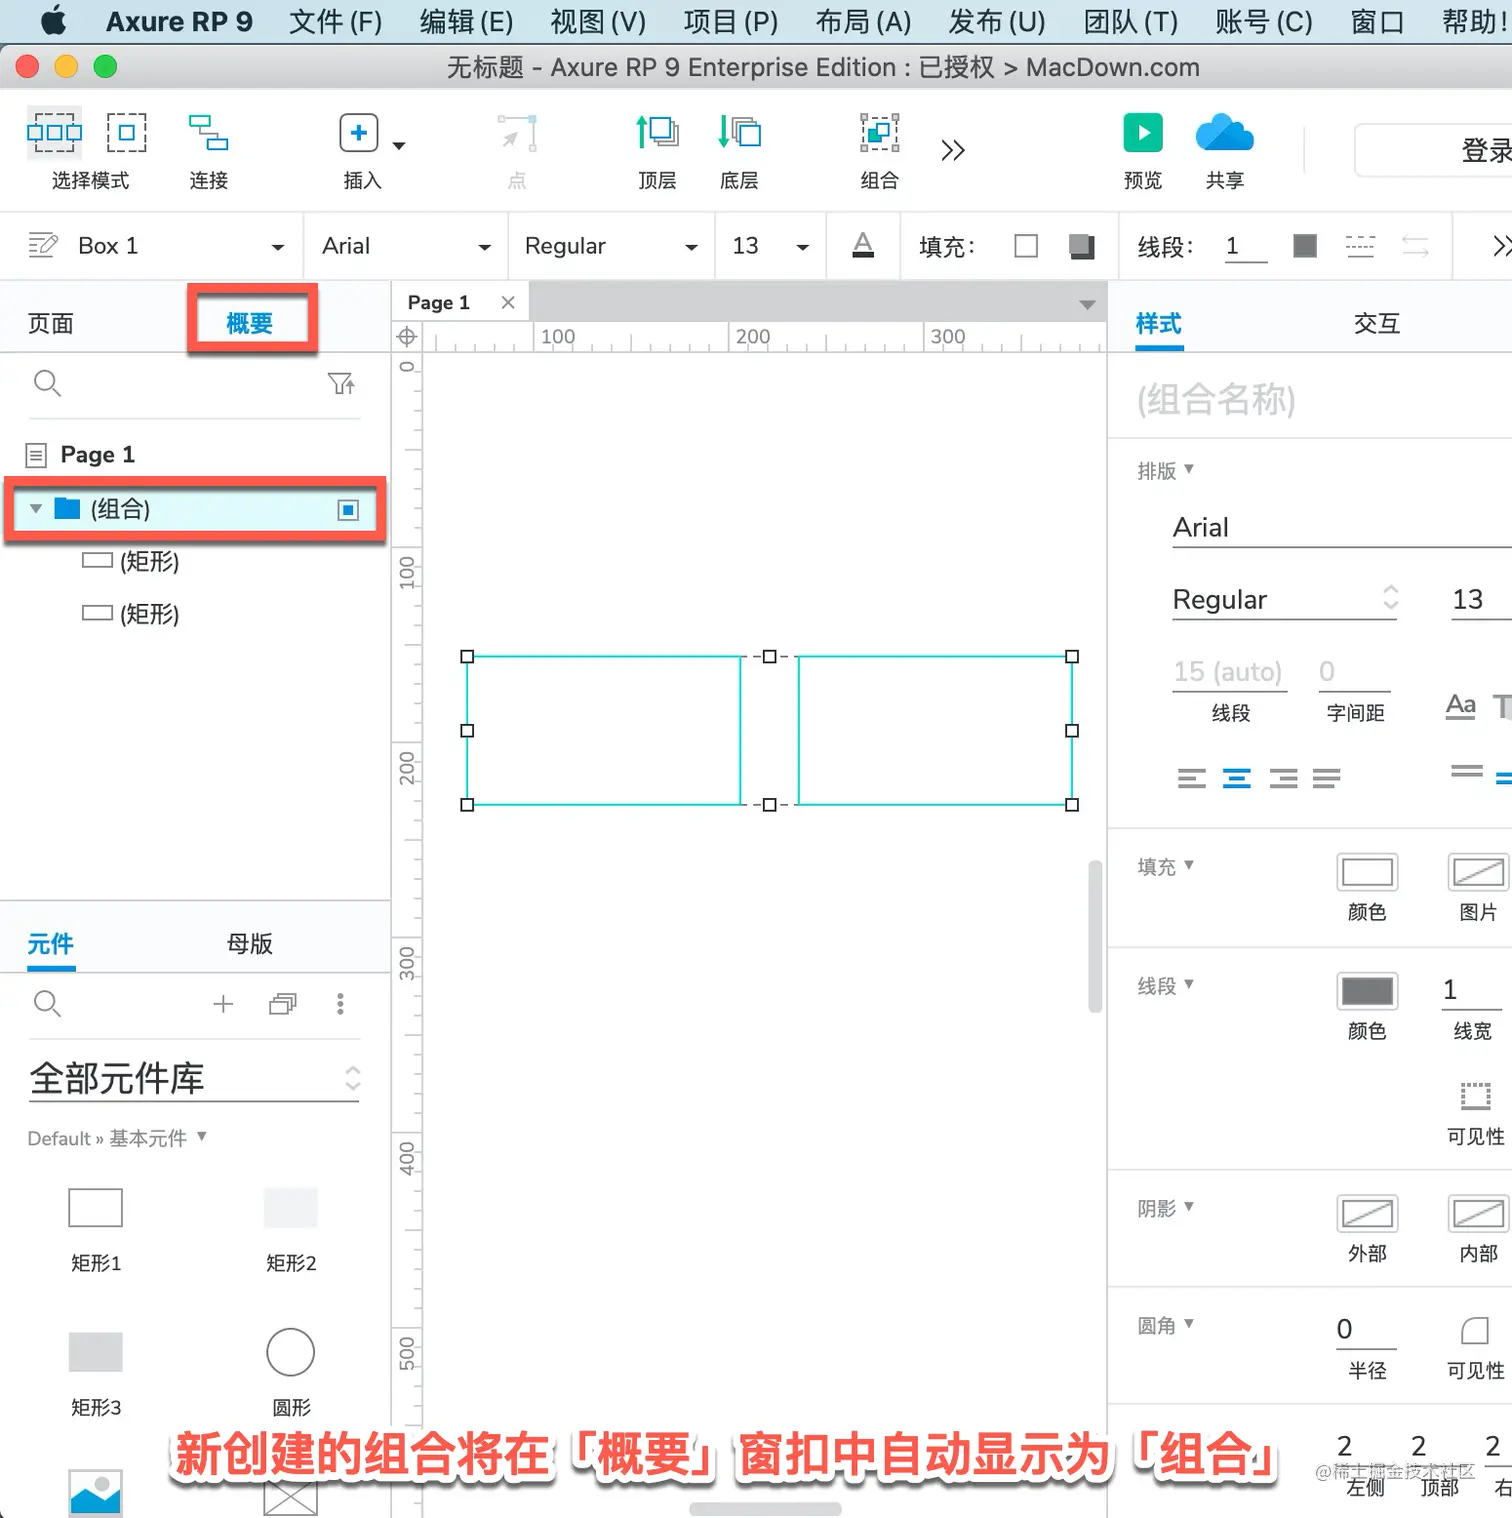1512x1518 pixels.
Task: Show more toolbar items chevron
Action: tap(953, 150)
